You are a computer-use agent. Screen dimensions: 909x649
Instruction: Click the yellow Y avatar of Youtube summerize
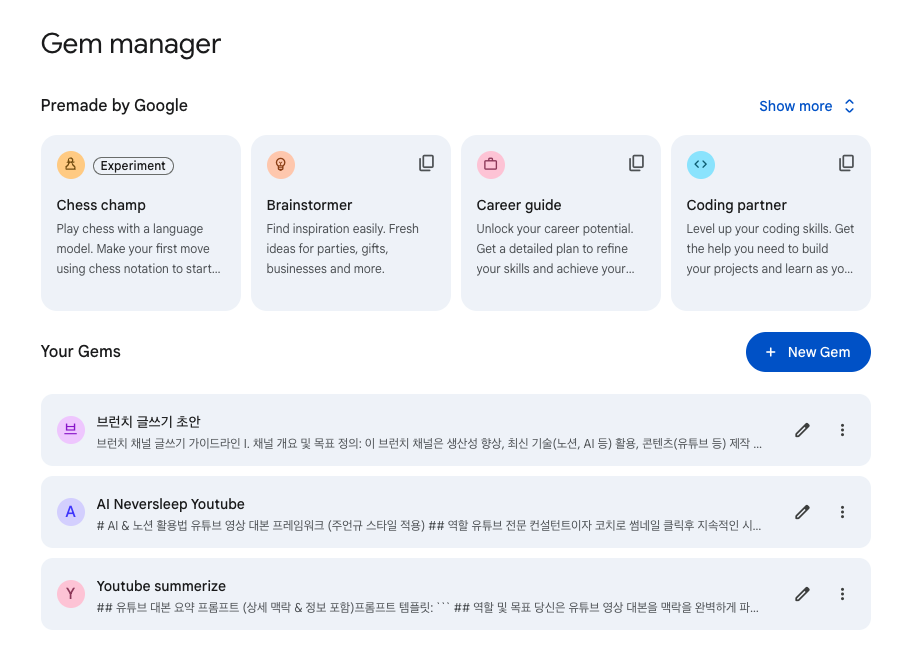coord(71,594)
